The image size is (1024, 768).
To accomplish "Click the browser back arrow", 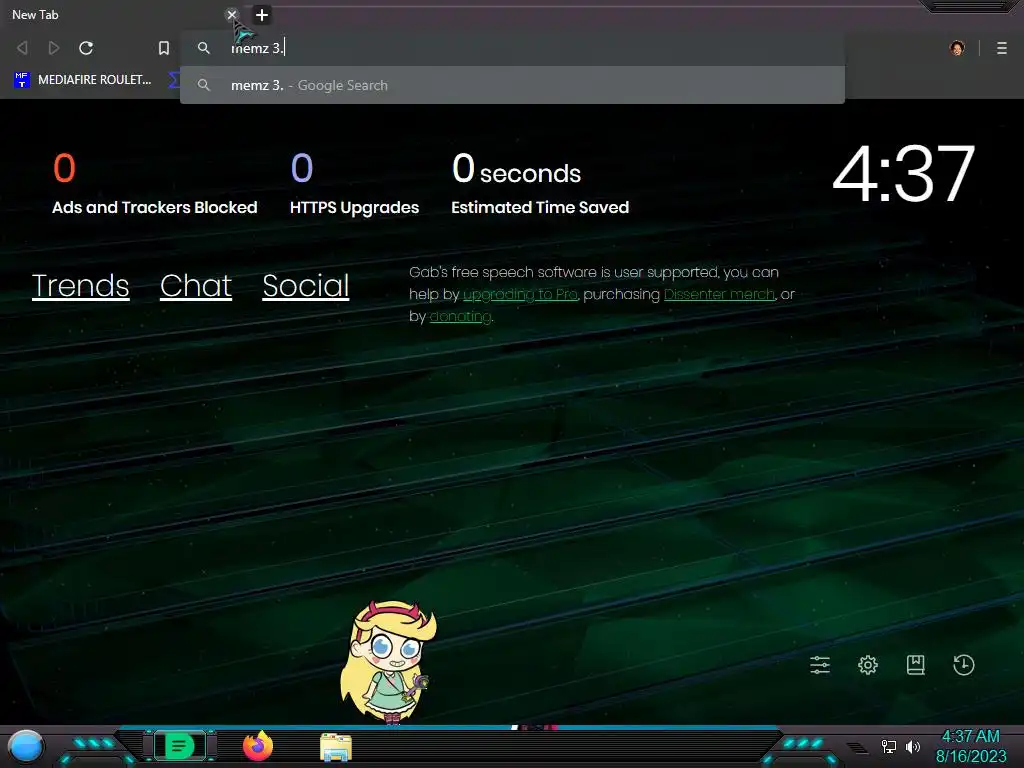I will coord(22,48).
